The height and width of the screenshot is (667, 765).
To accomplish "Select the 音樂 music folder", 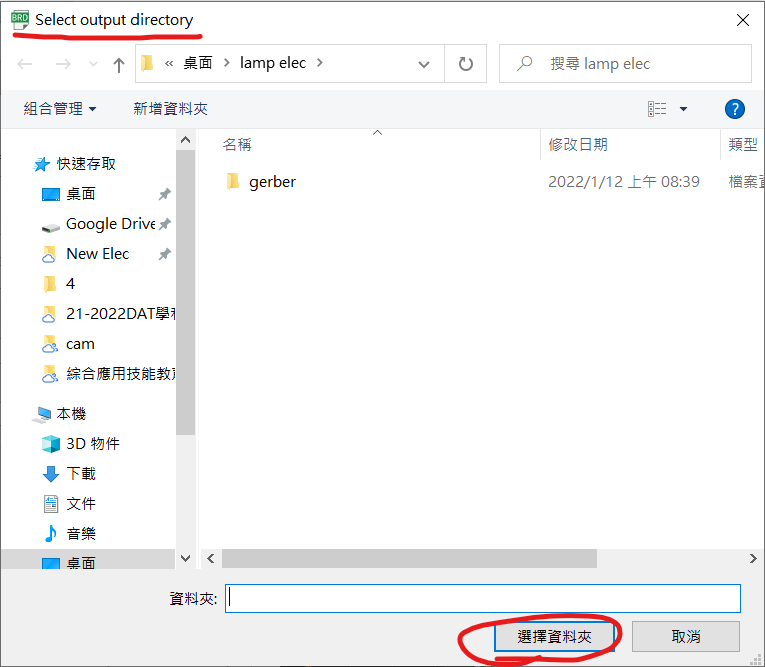I will [80, 534].
